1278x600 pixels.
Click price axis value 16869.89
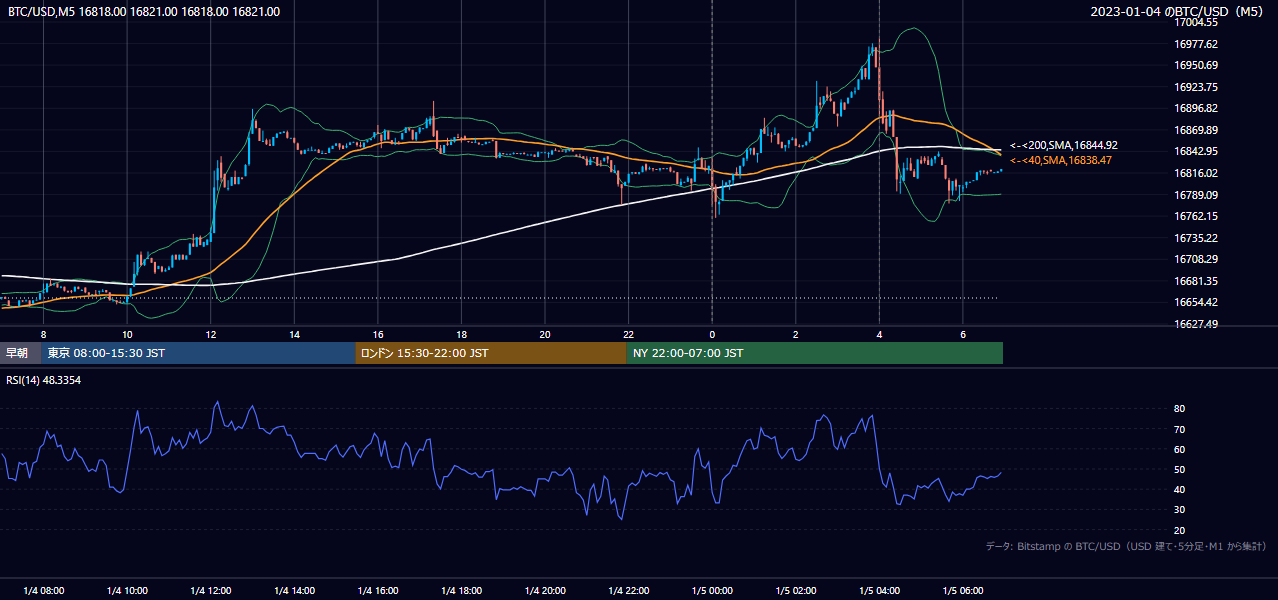(1196, 130)
